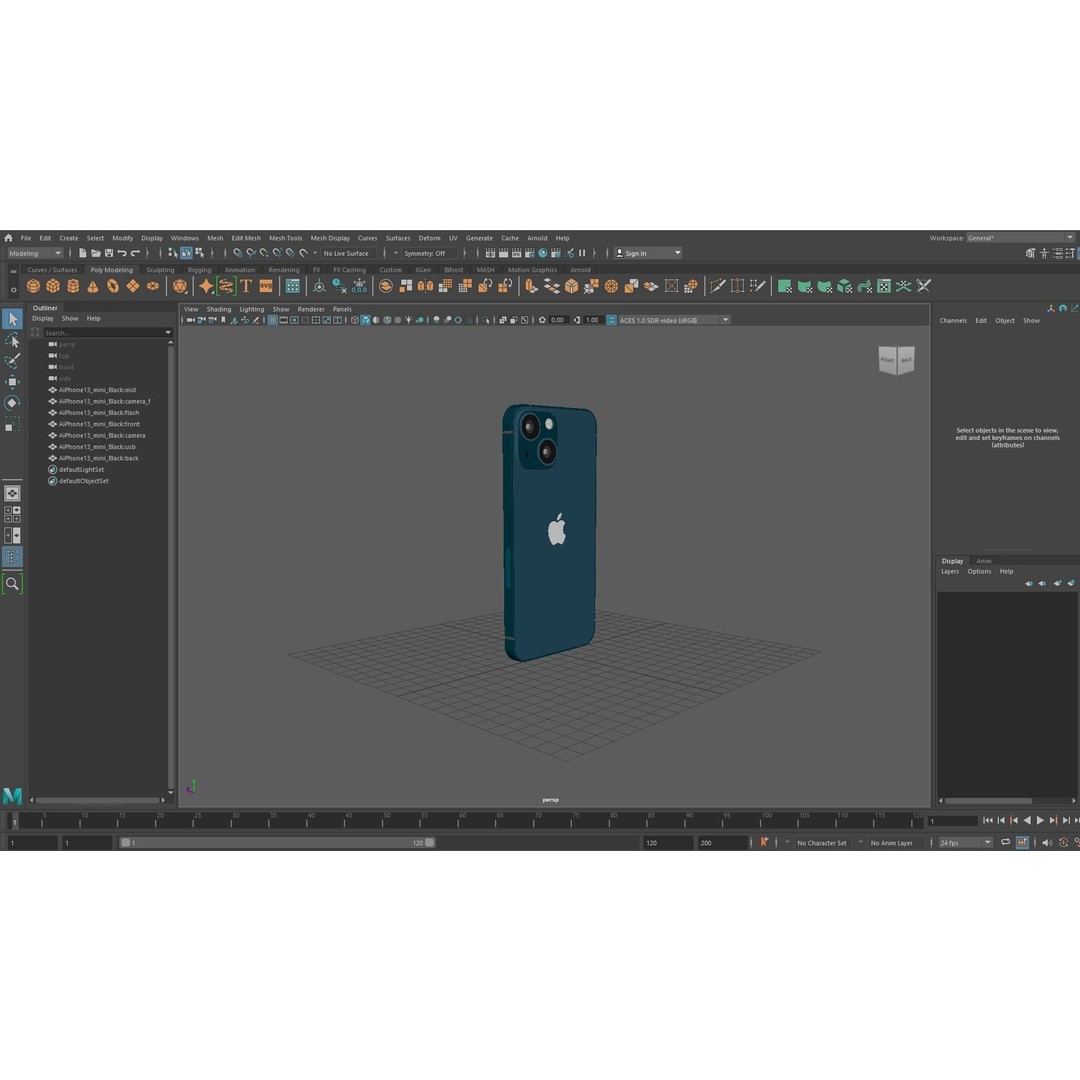Toggle the viewport grid display button
The image size is (1080, 1080).
point(273,320)
